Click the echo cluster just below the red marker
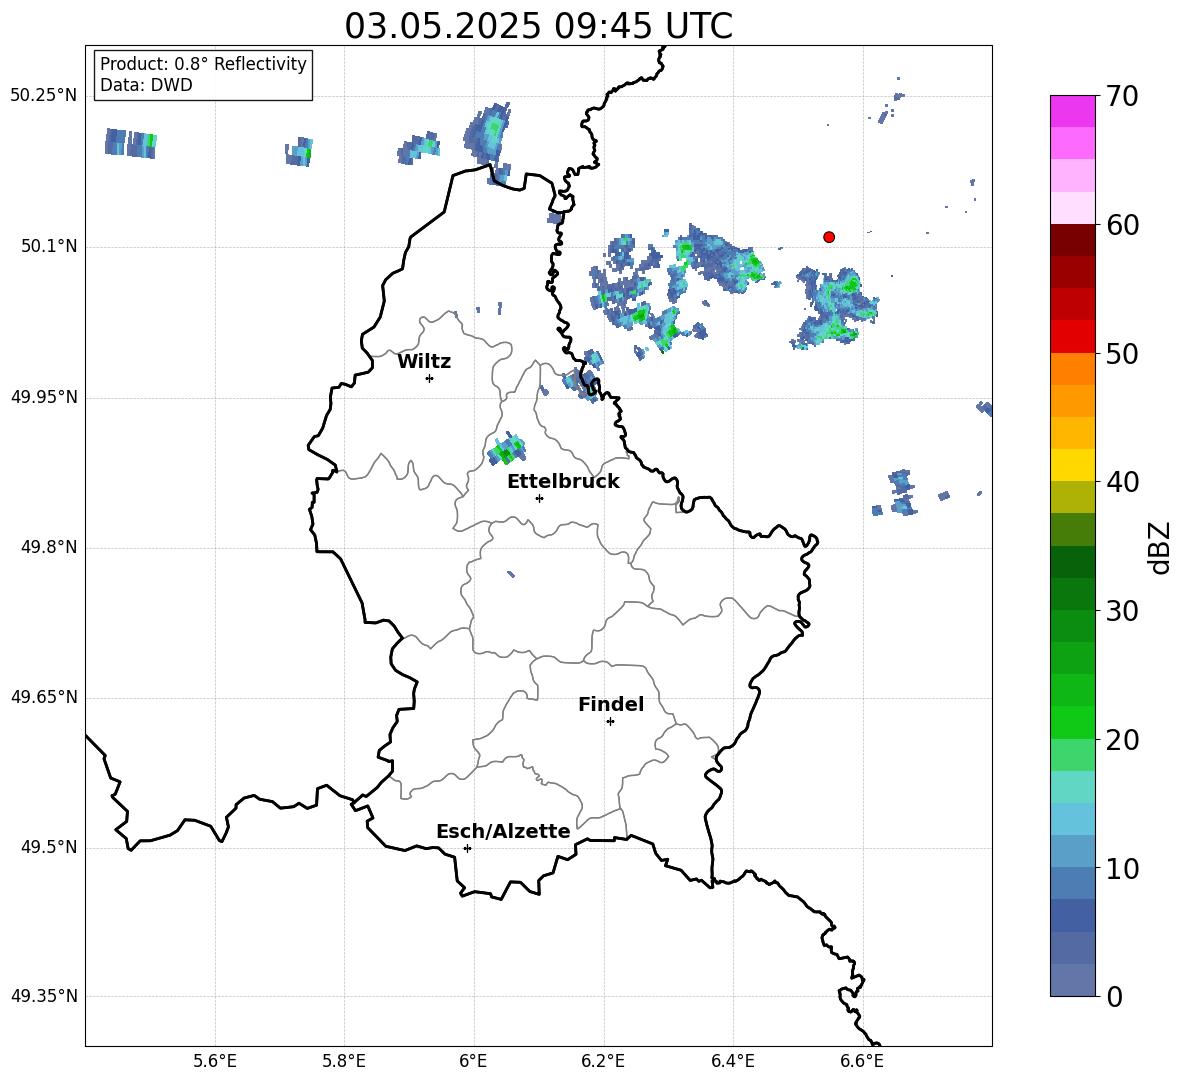 (x=834, y=308)
